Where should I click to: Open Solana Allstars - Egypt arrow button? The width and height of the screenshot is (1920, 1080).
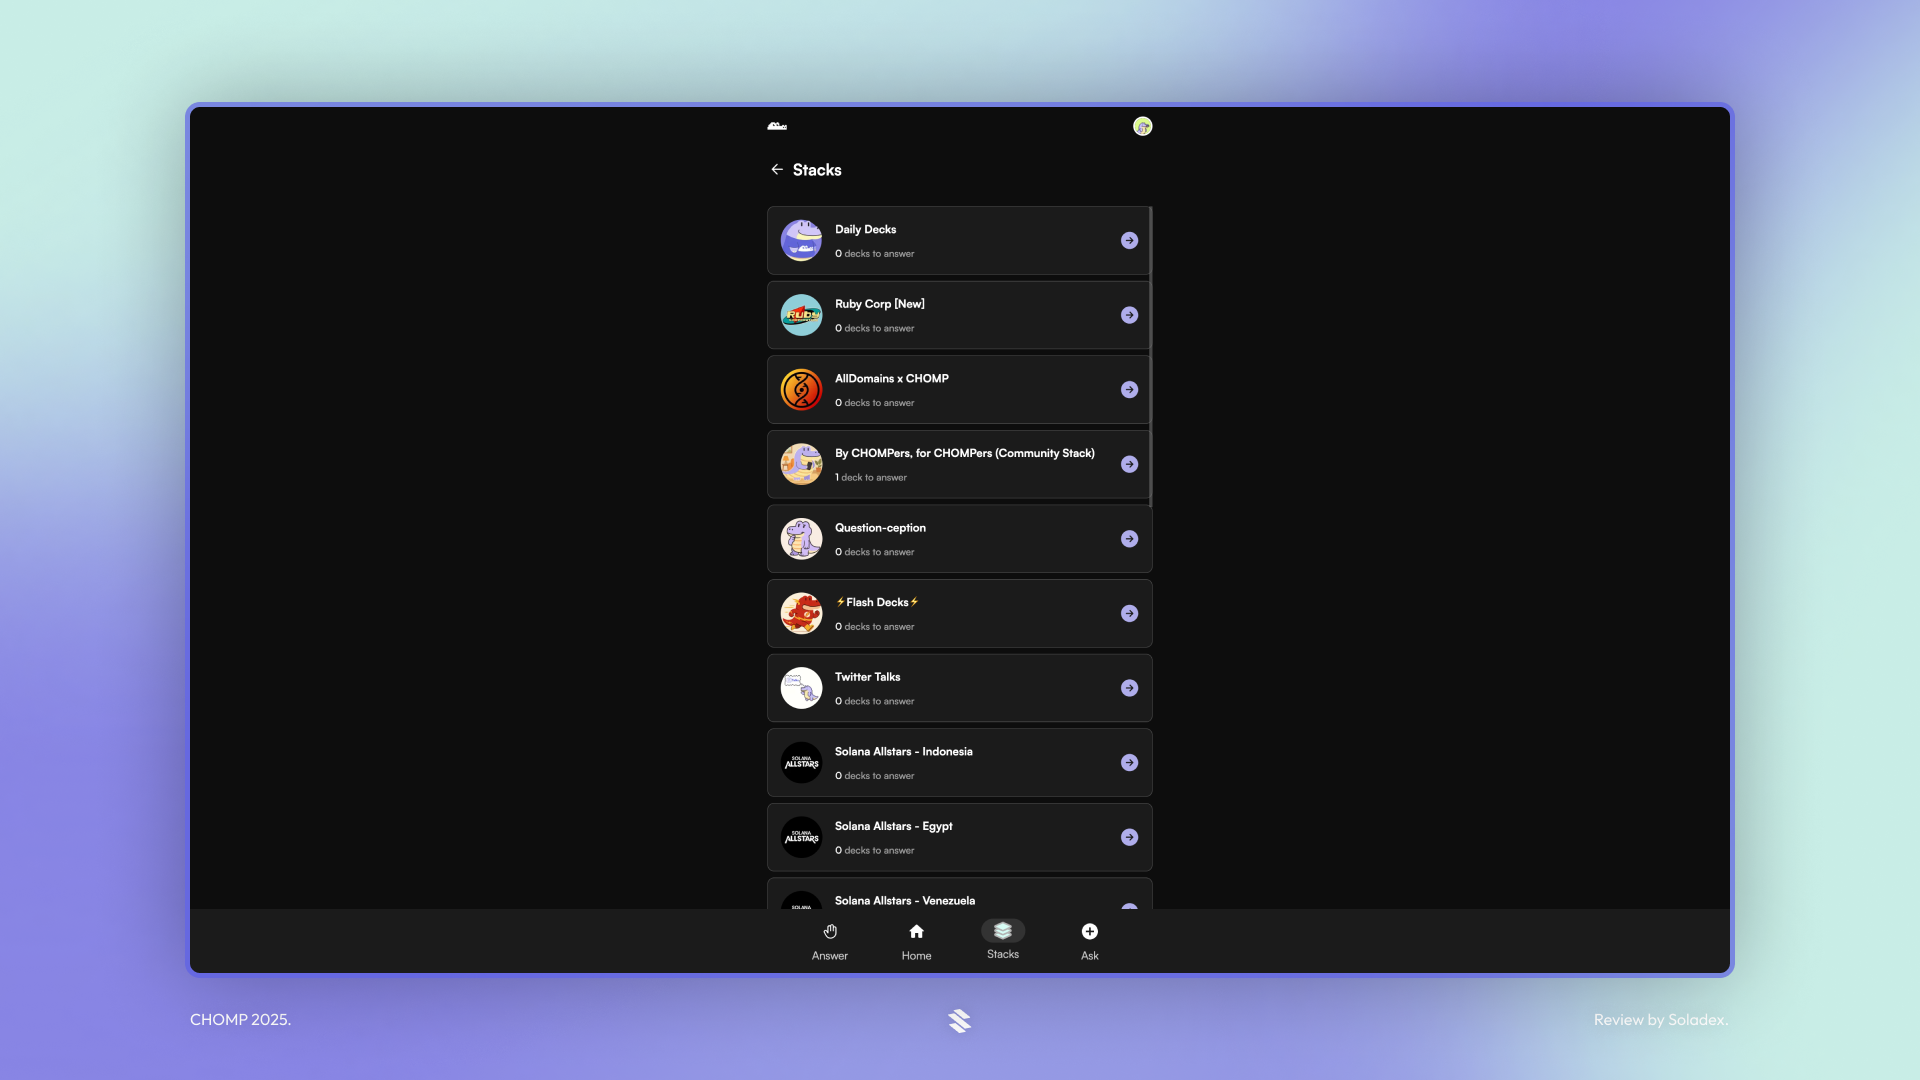click(1129, 837)
